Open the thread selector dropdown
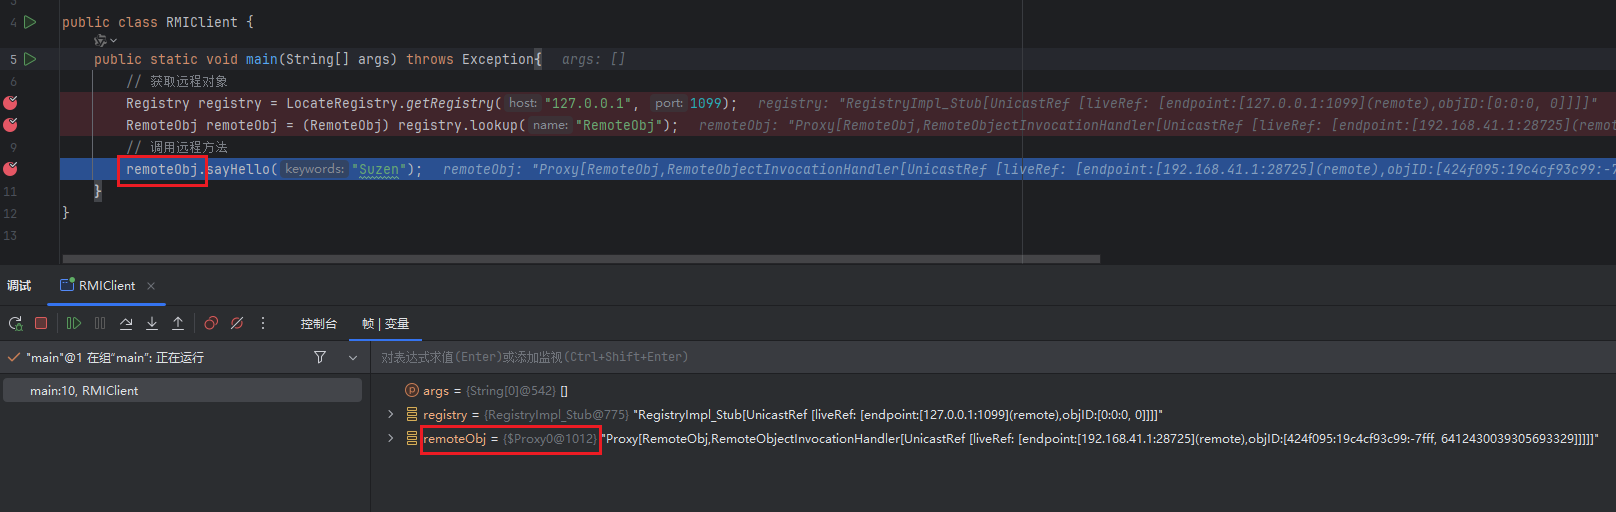 click(x=353, y=357)
